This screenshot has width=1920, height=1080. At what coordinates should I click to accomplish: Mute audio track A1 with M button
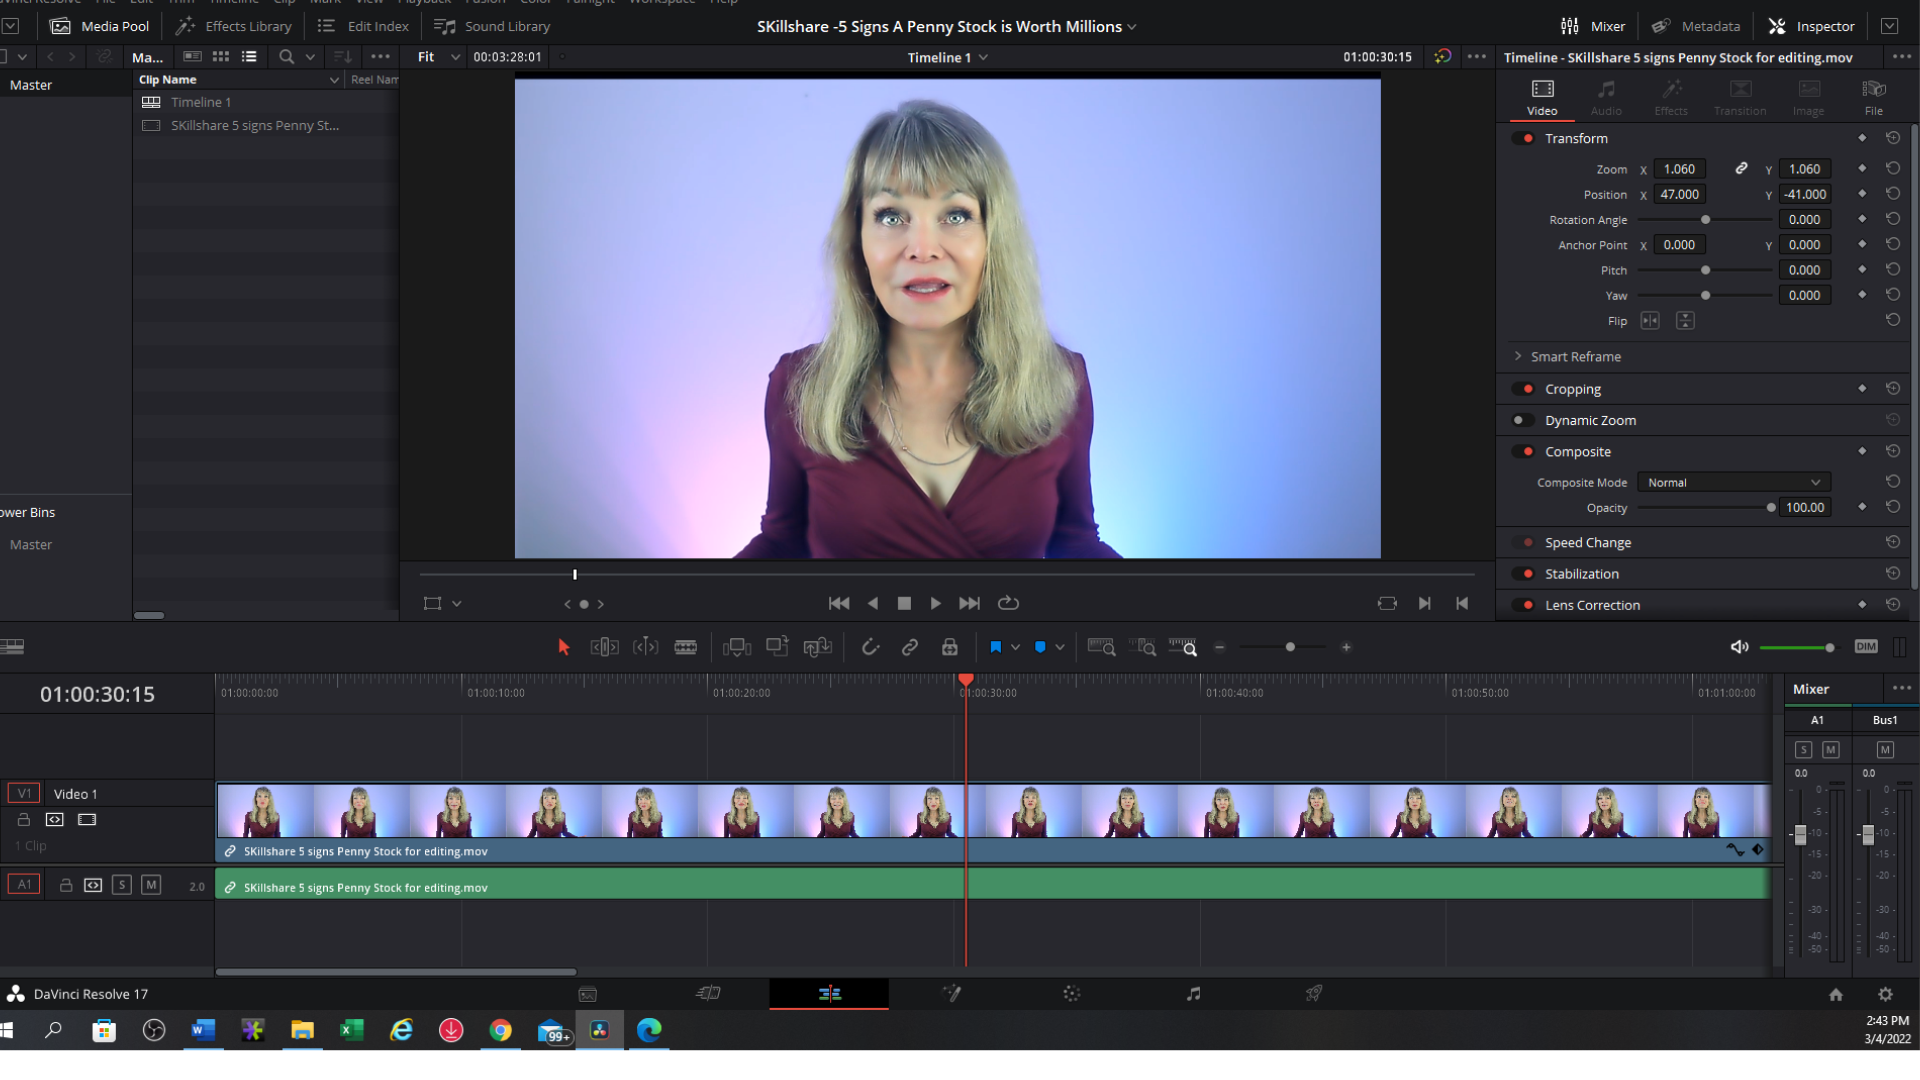tap(151, 885)
